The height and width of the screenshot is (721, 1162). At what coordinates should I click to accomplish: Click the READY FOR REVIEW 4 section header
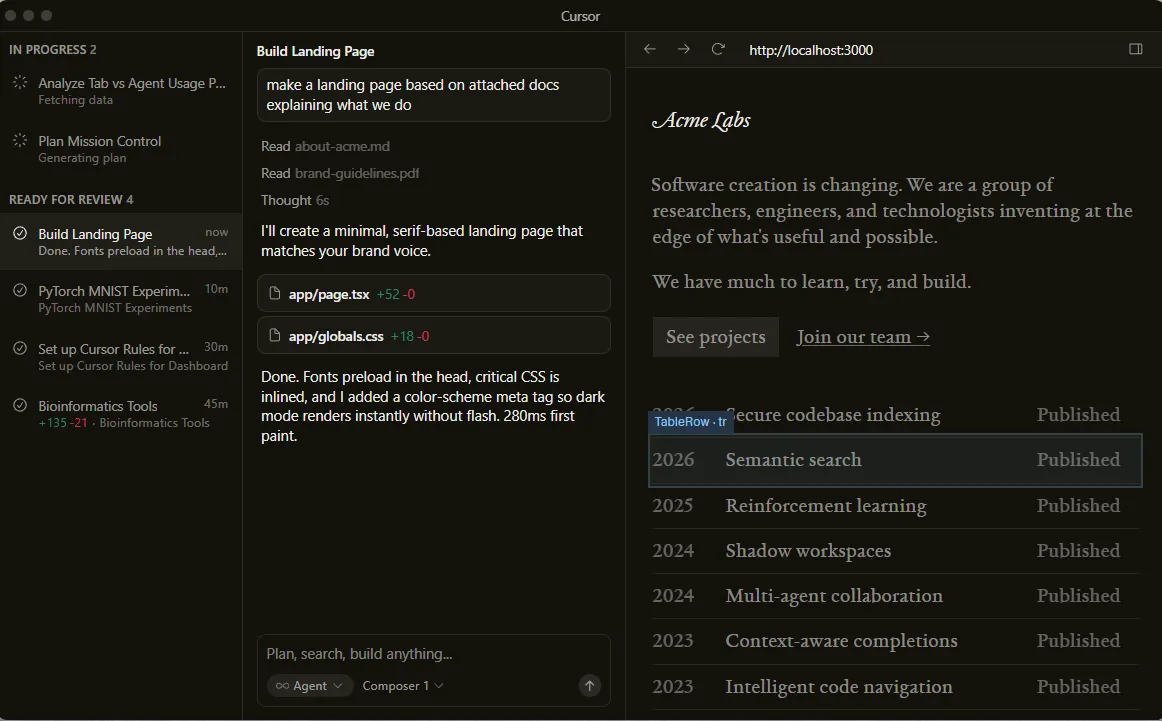tap(71, 199)
